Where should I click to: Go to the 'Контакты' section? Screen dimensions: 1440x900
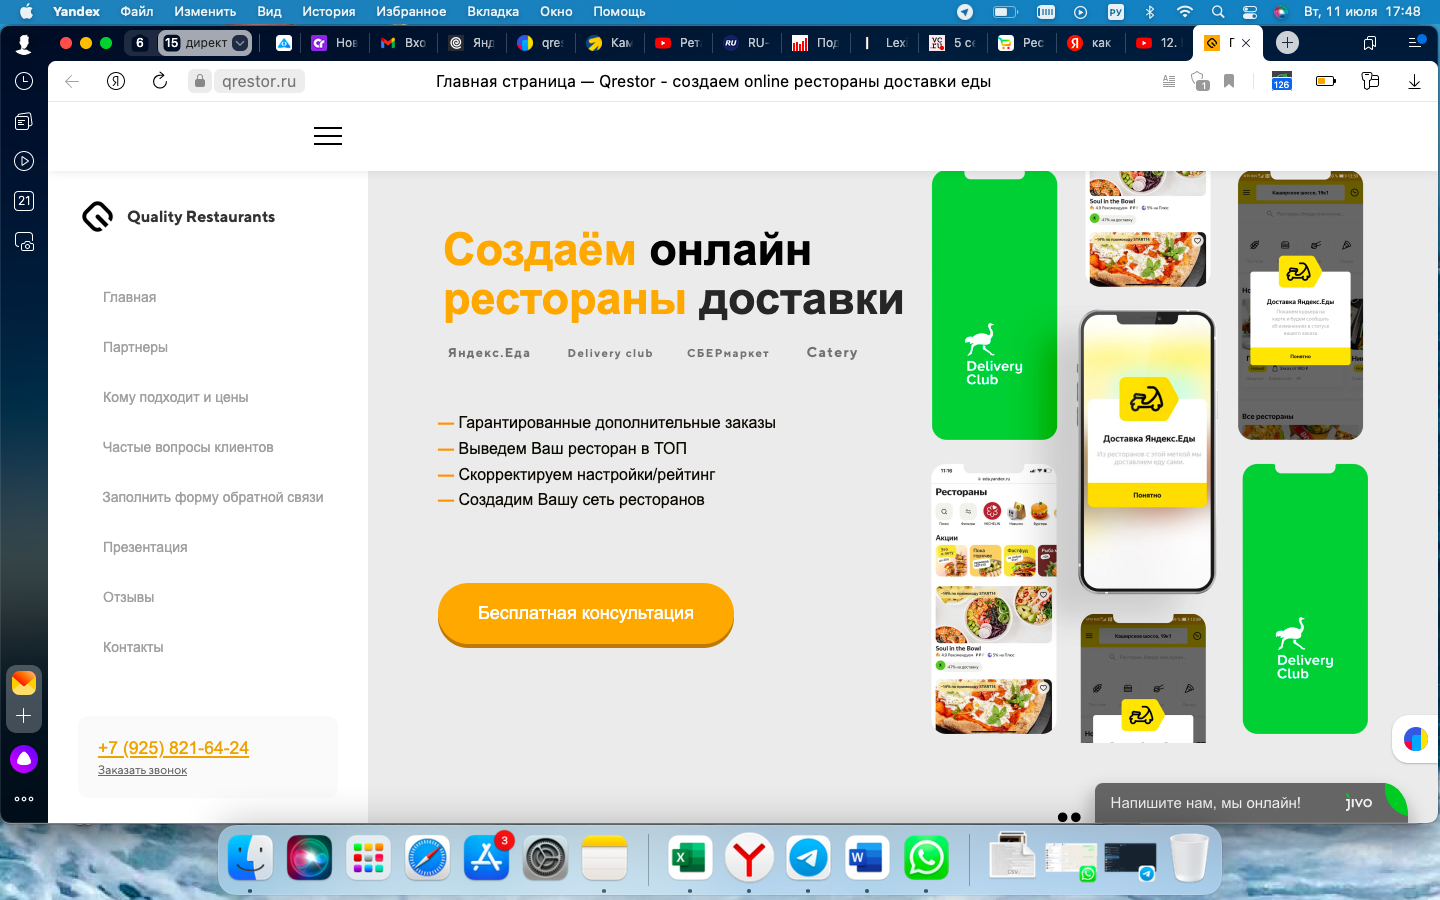(x=133, y=647)
